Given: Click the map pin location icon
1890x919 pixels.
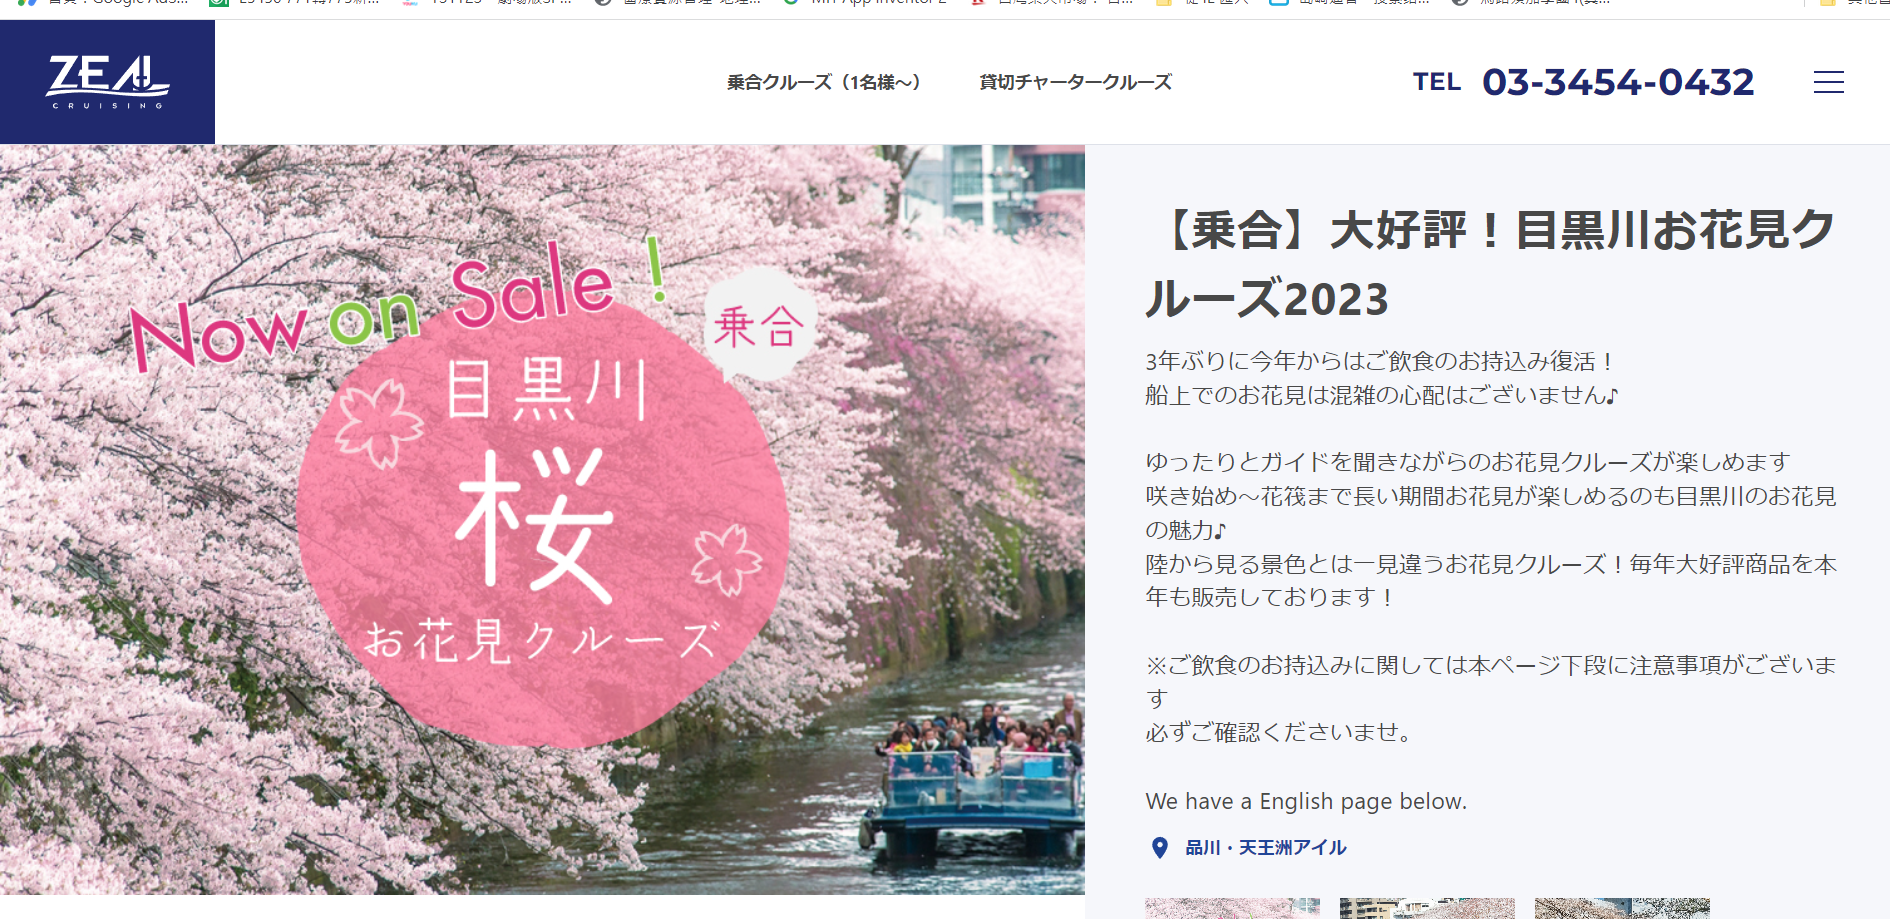Looking at the screenshot, I should coord(1159,848).
